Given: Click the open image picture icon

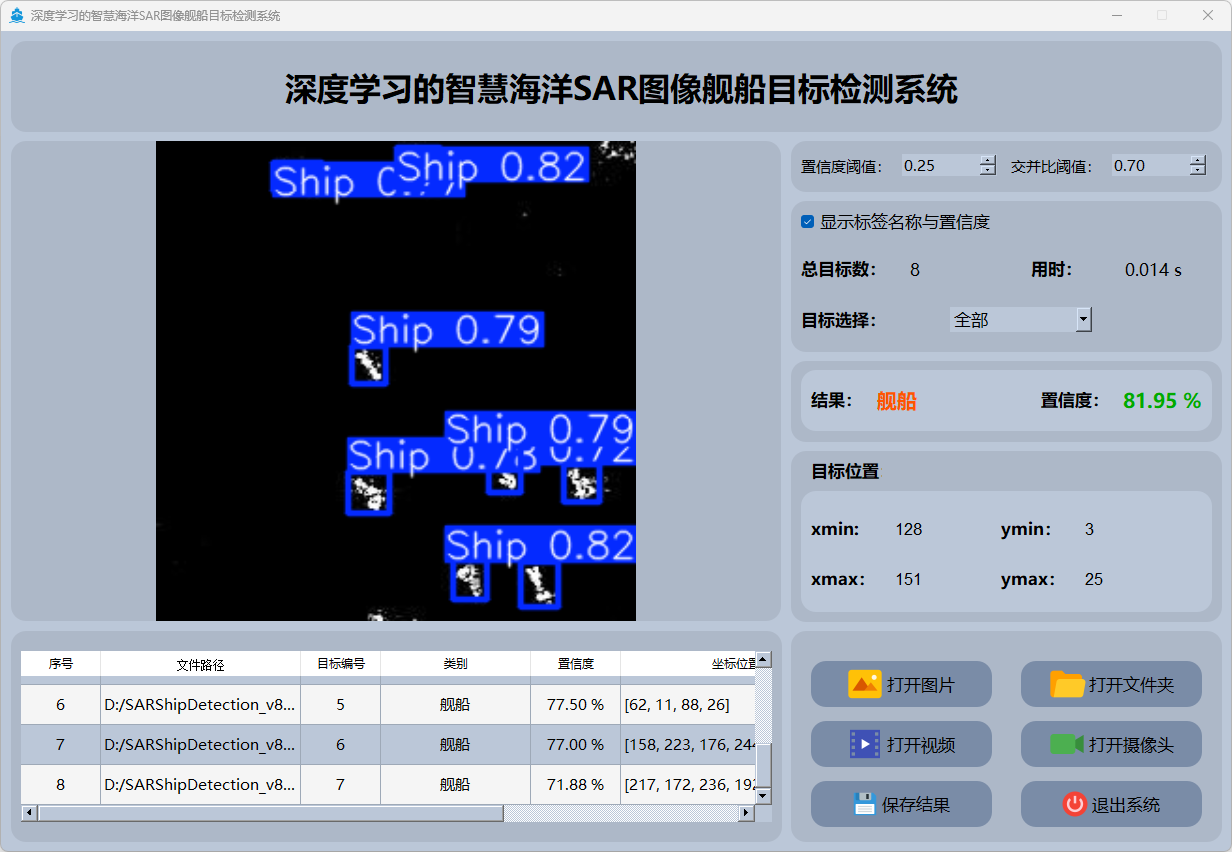Looking at the screenshot, I should [865, 684].
